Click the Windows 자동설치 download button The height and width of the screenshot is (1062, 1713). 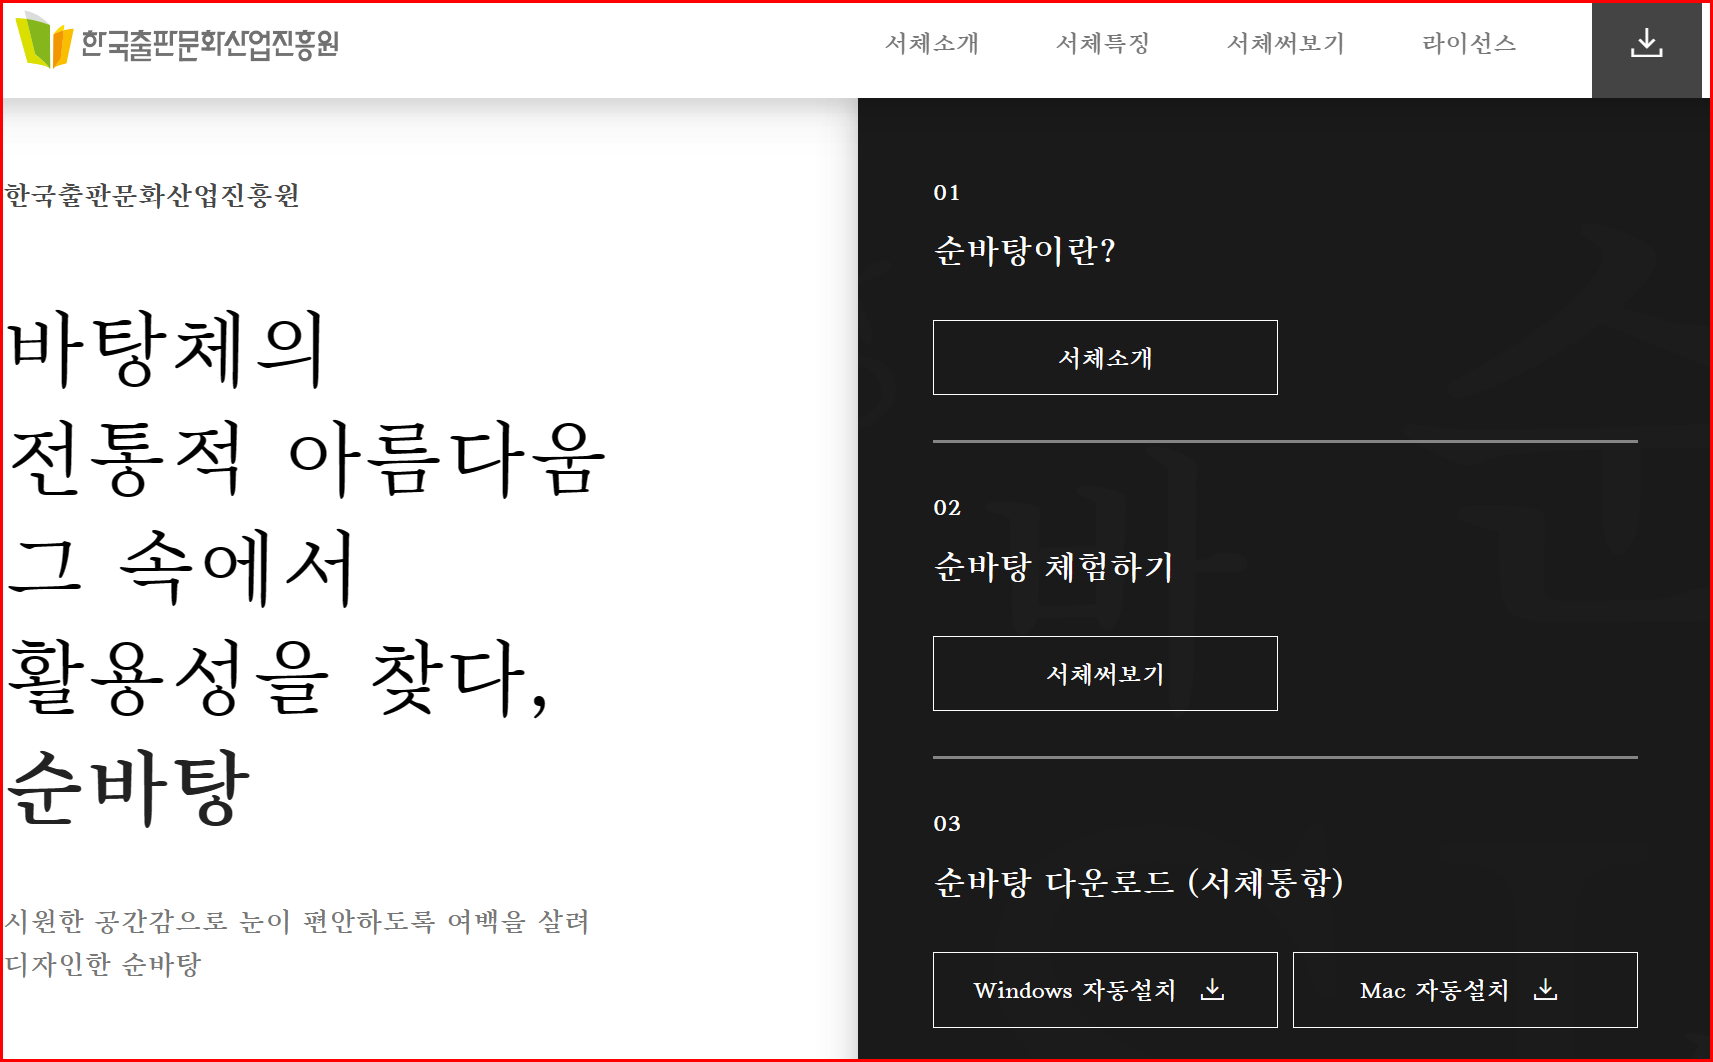tap(1105, 990)
